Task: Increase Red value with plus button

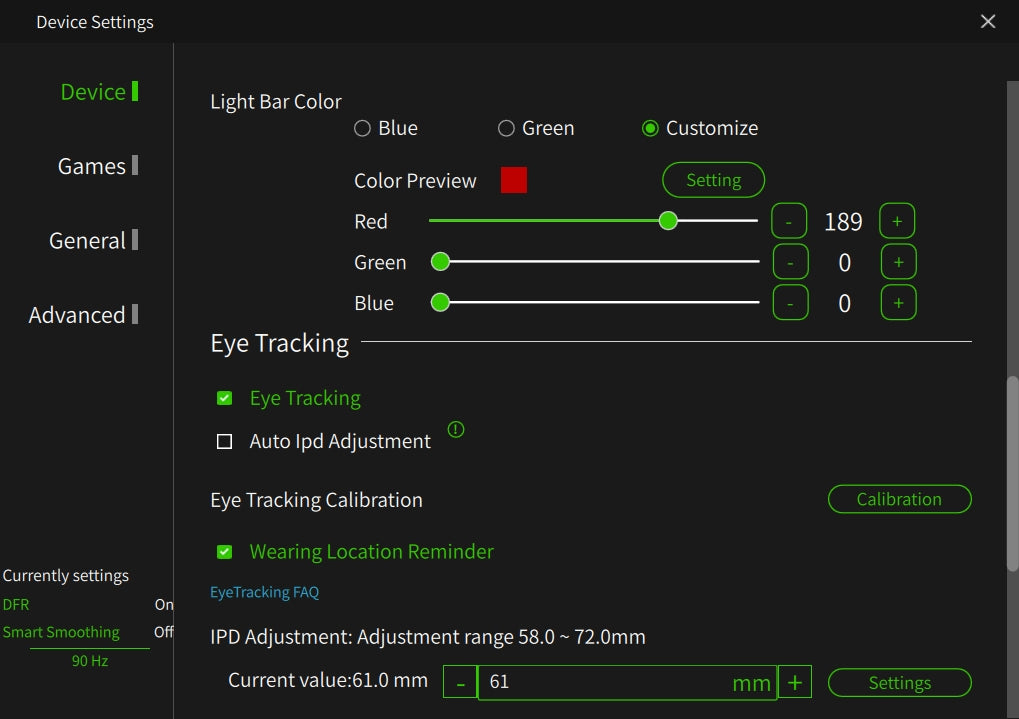Action: coord(896,221)
